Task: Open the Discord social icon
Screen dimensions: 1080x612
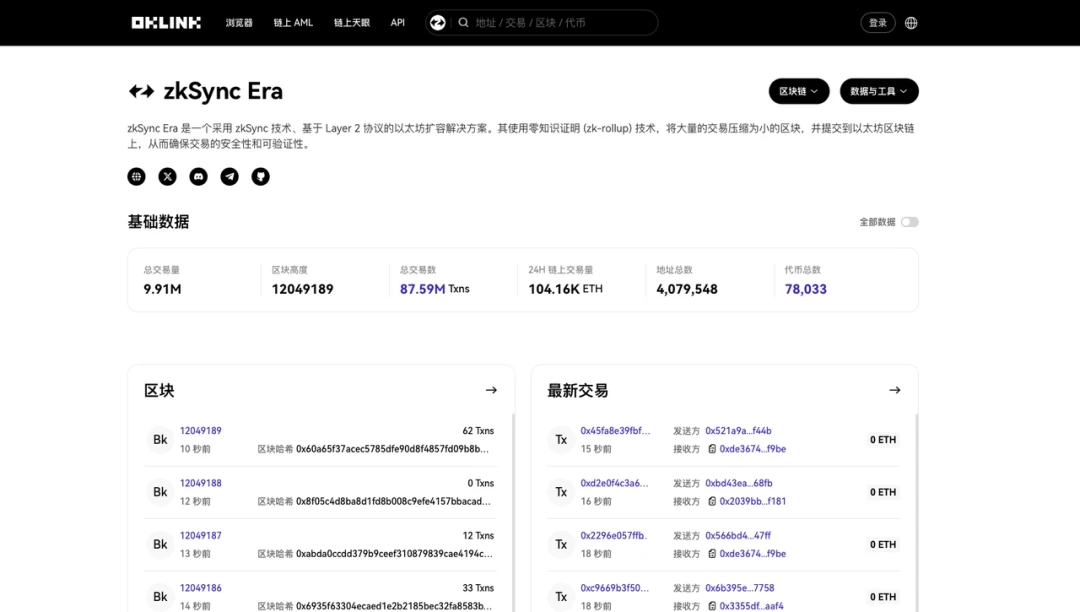Action: coord(199,177)
